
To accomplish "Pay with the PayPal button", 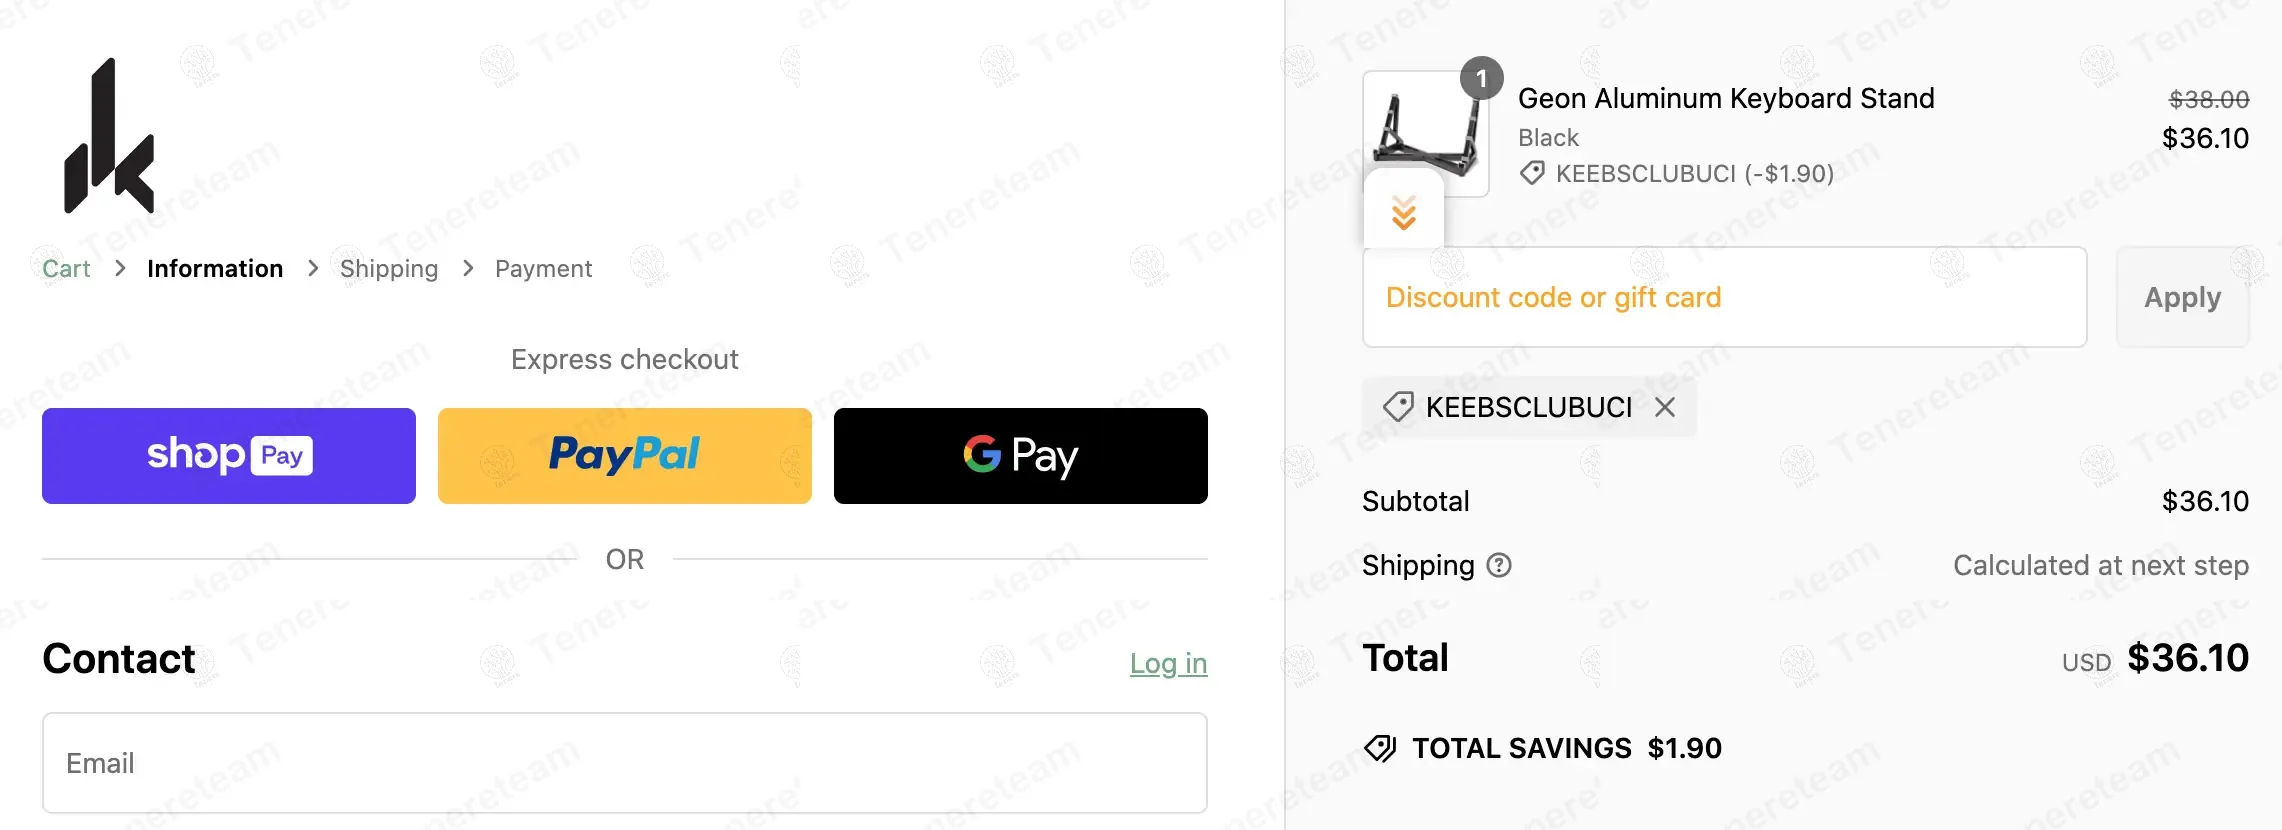I will click(x=625, y=456).
